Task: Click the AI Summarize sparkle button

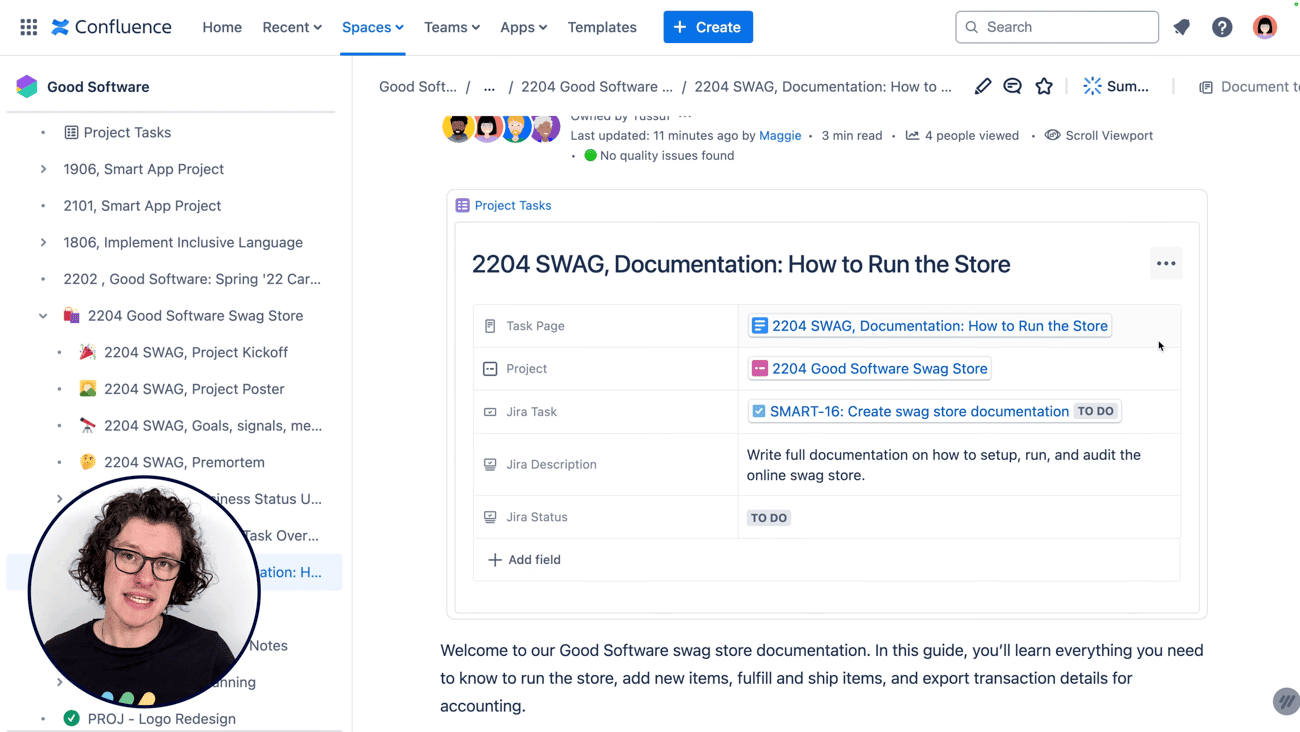Action: pyautogui.click(x=1116, y=87)
